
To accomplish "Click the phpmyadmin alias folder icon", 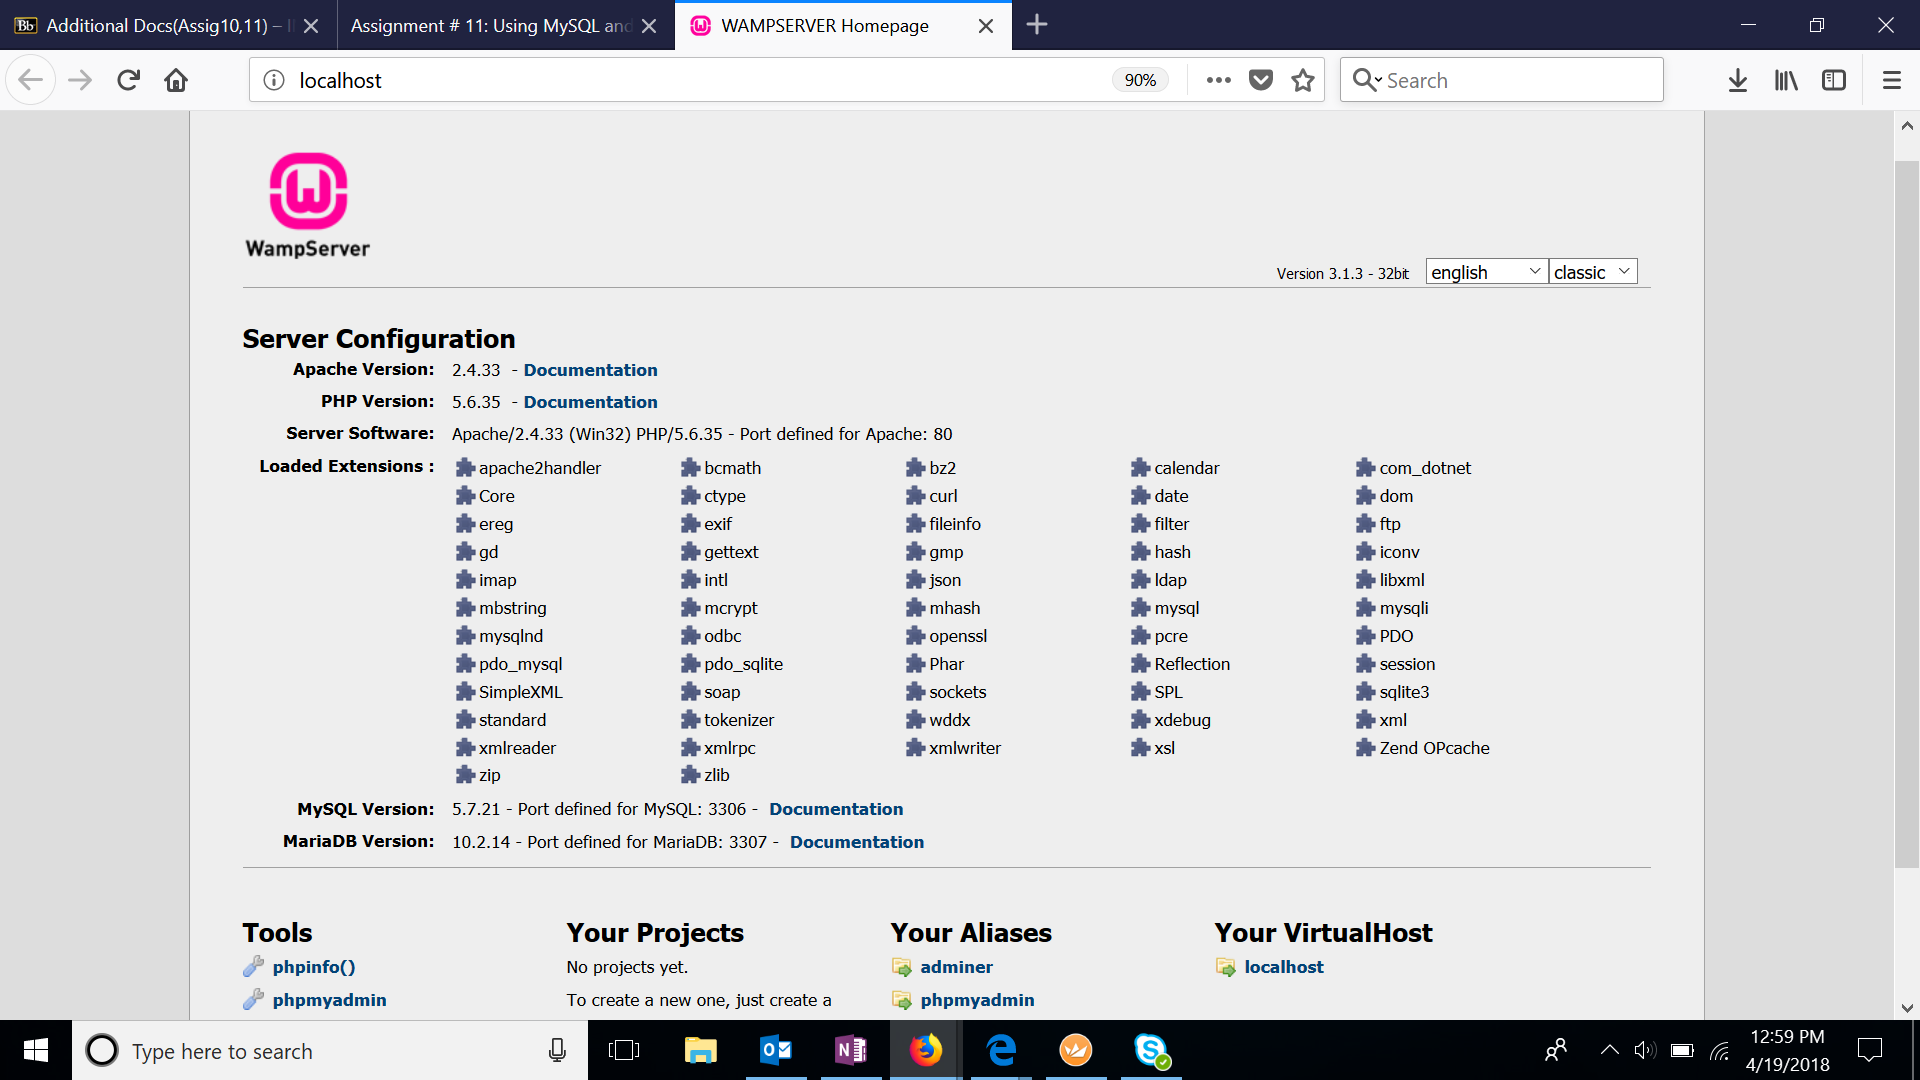I will 902,1000.
